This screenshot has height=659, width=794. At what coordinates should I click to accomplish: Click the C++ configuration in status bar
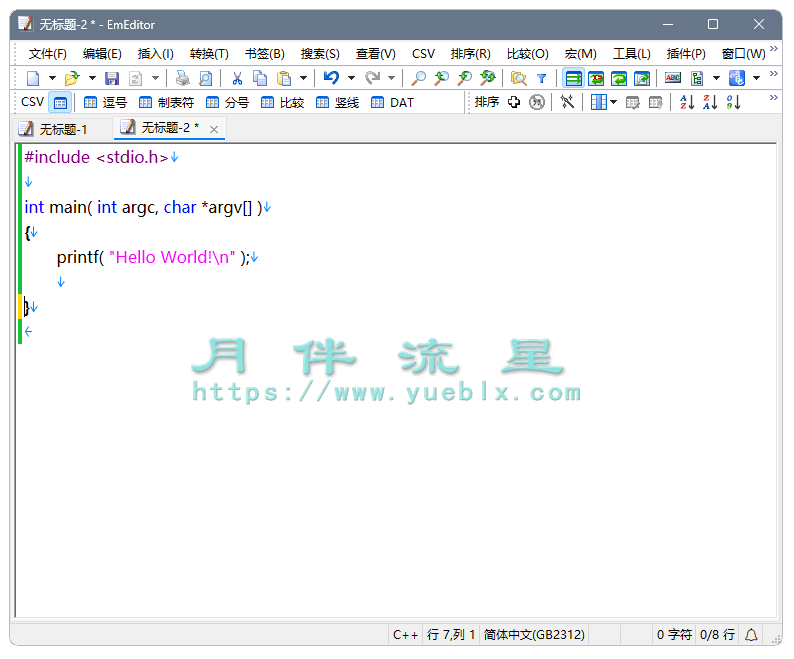point(405,635)
